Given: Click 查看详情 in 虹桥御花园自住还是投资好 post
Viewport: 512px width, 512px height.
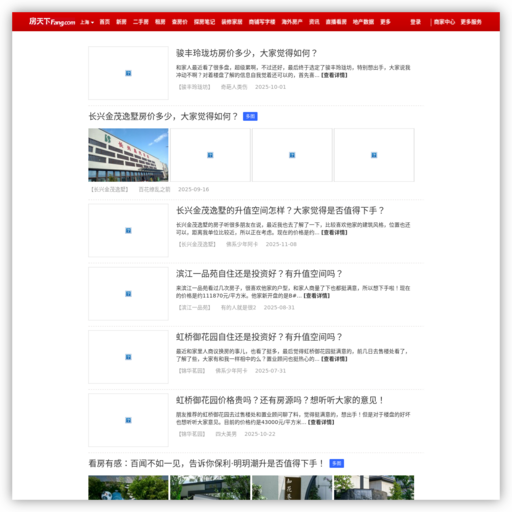Looking at the screenshot, I should [x=334, y=359].
